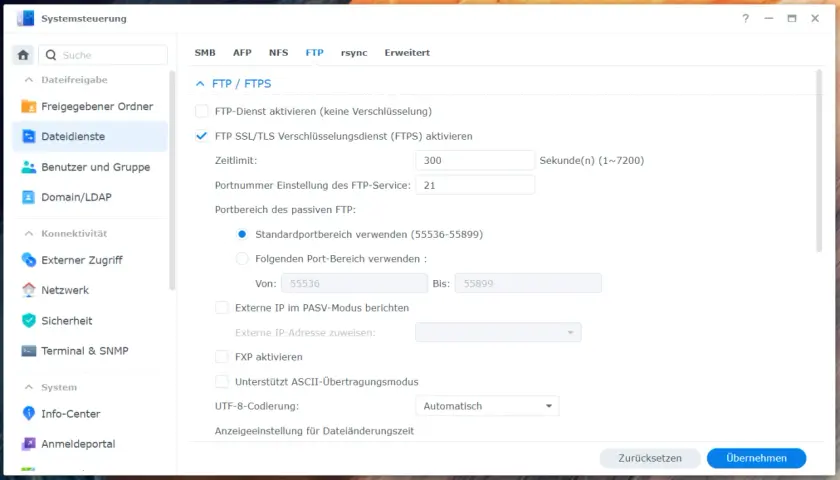Switch to the NFS tab

point(279,52)
